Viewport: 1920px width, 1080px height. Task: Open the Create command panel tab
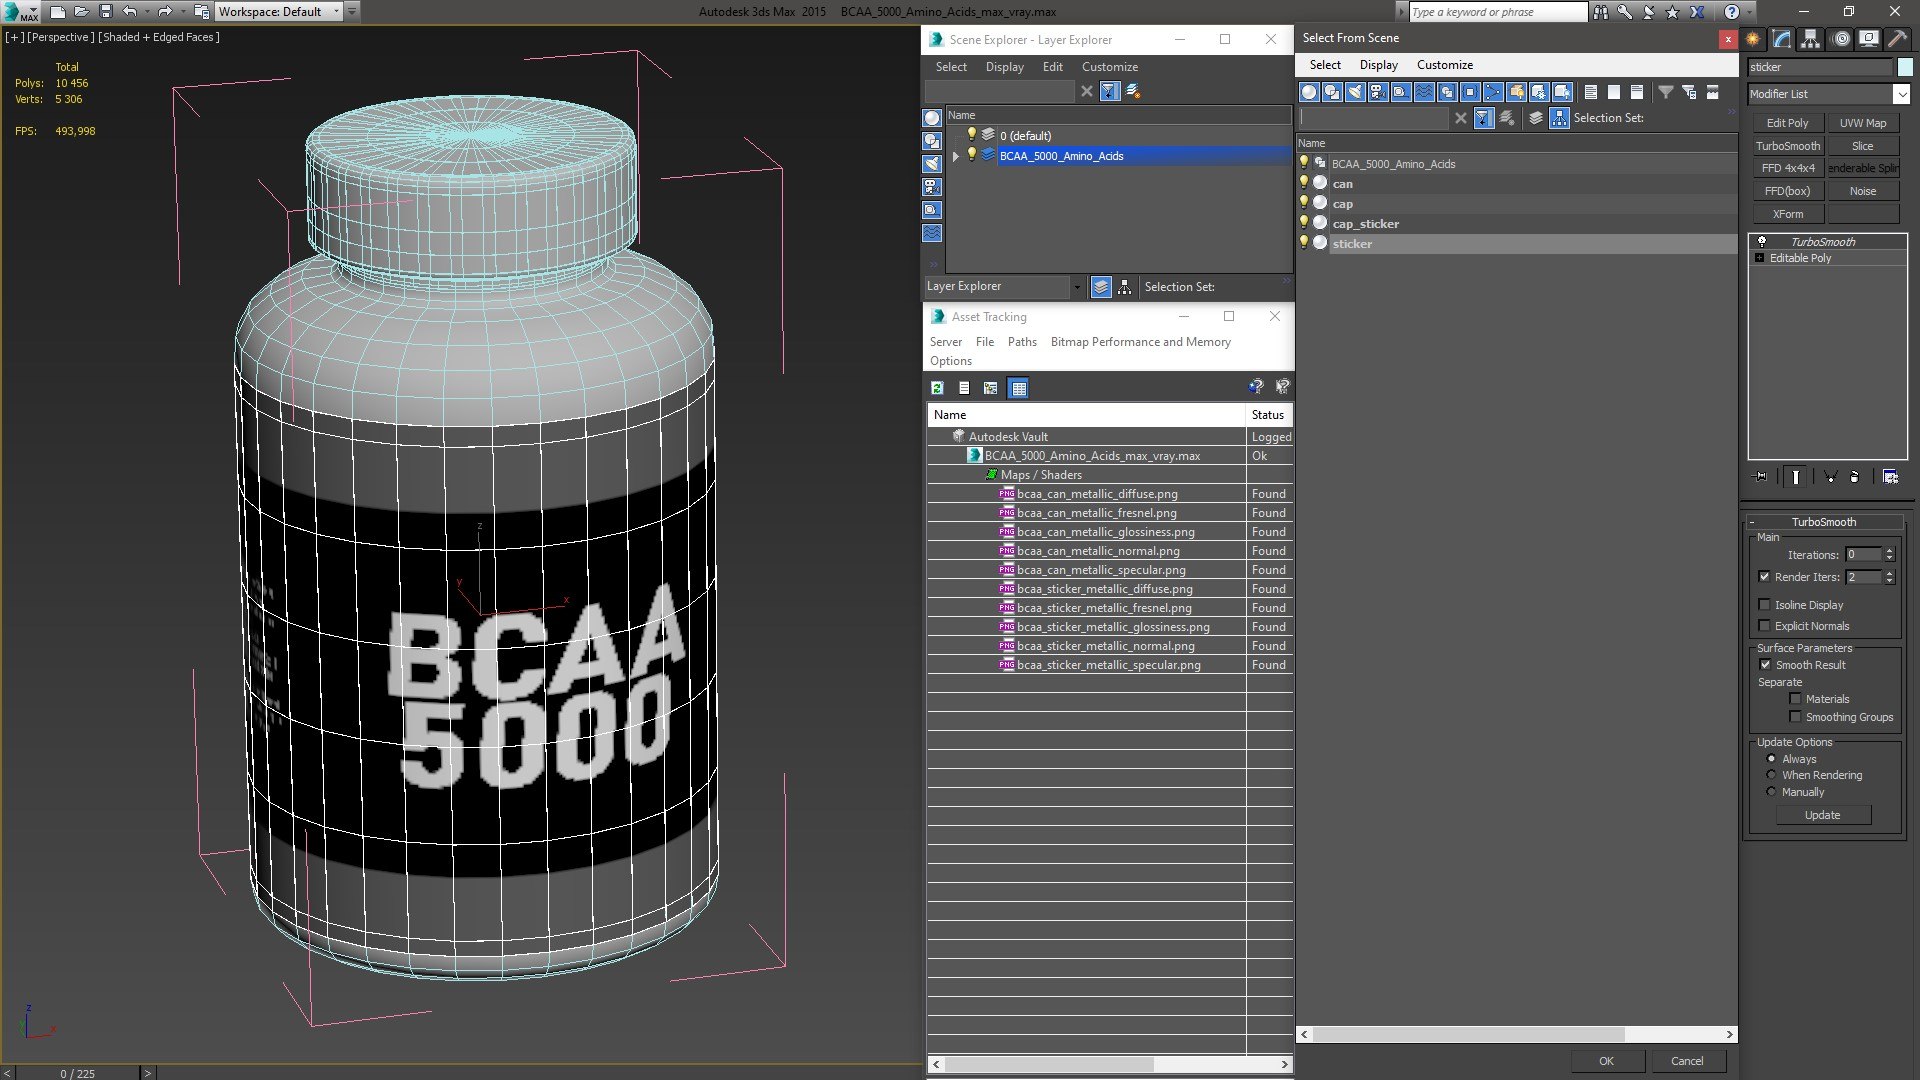pyautogui.click(x=1753, y=39)
